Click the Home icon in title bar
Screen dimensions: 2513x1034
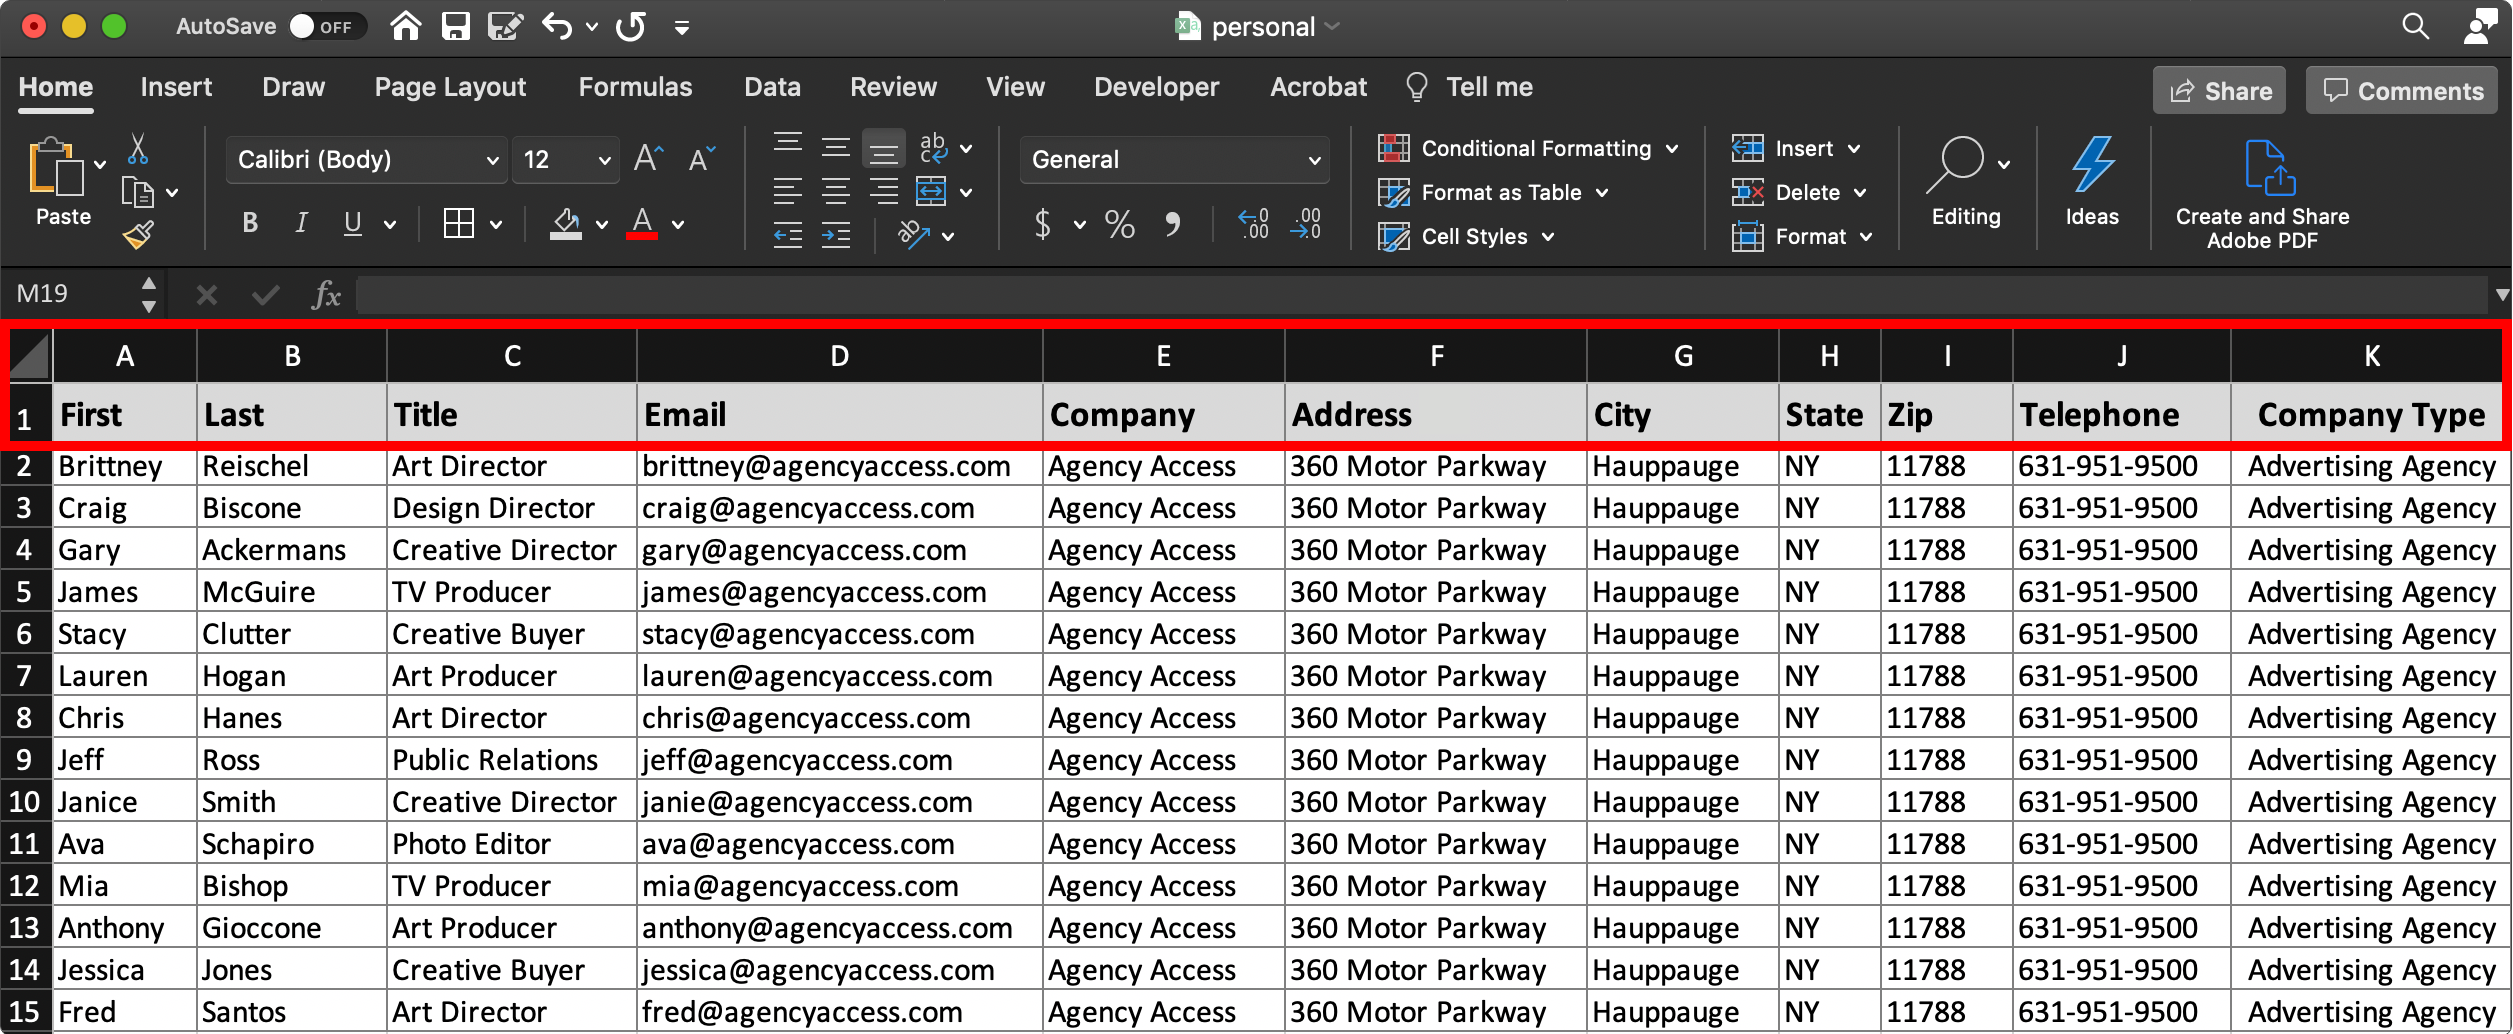tap(405, 26)
